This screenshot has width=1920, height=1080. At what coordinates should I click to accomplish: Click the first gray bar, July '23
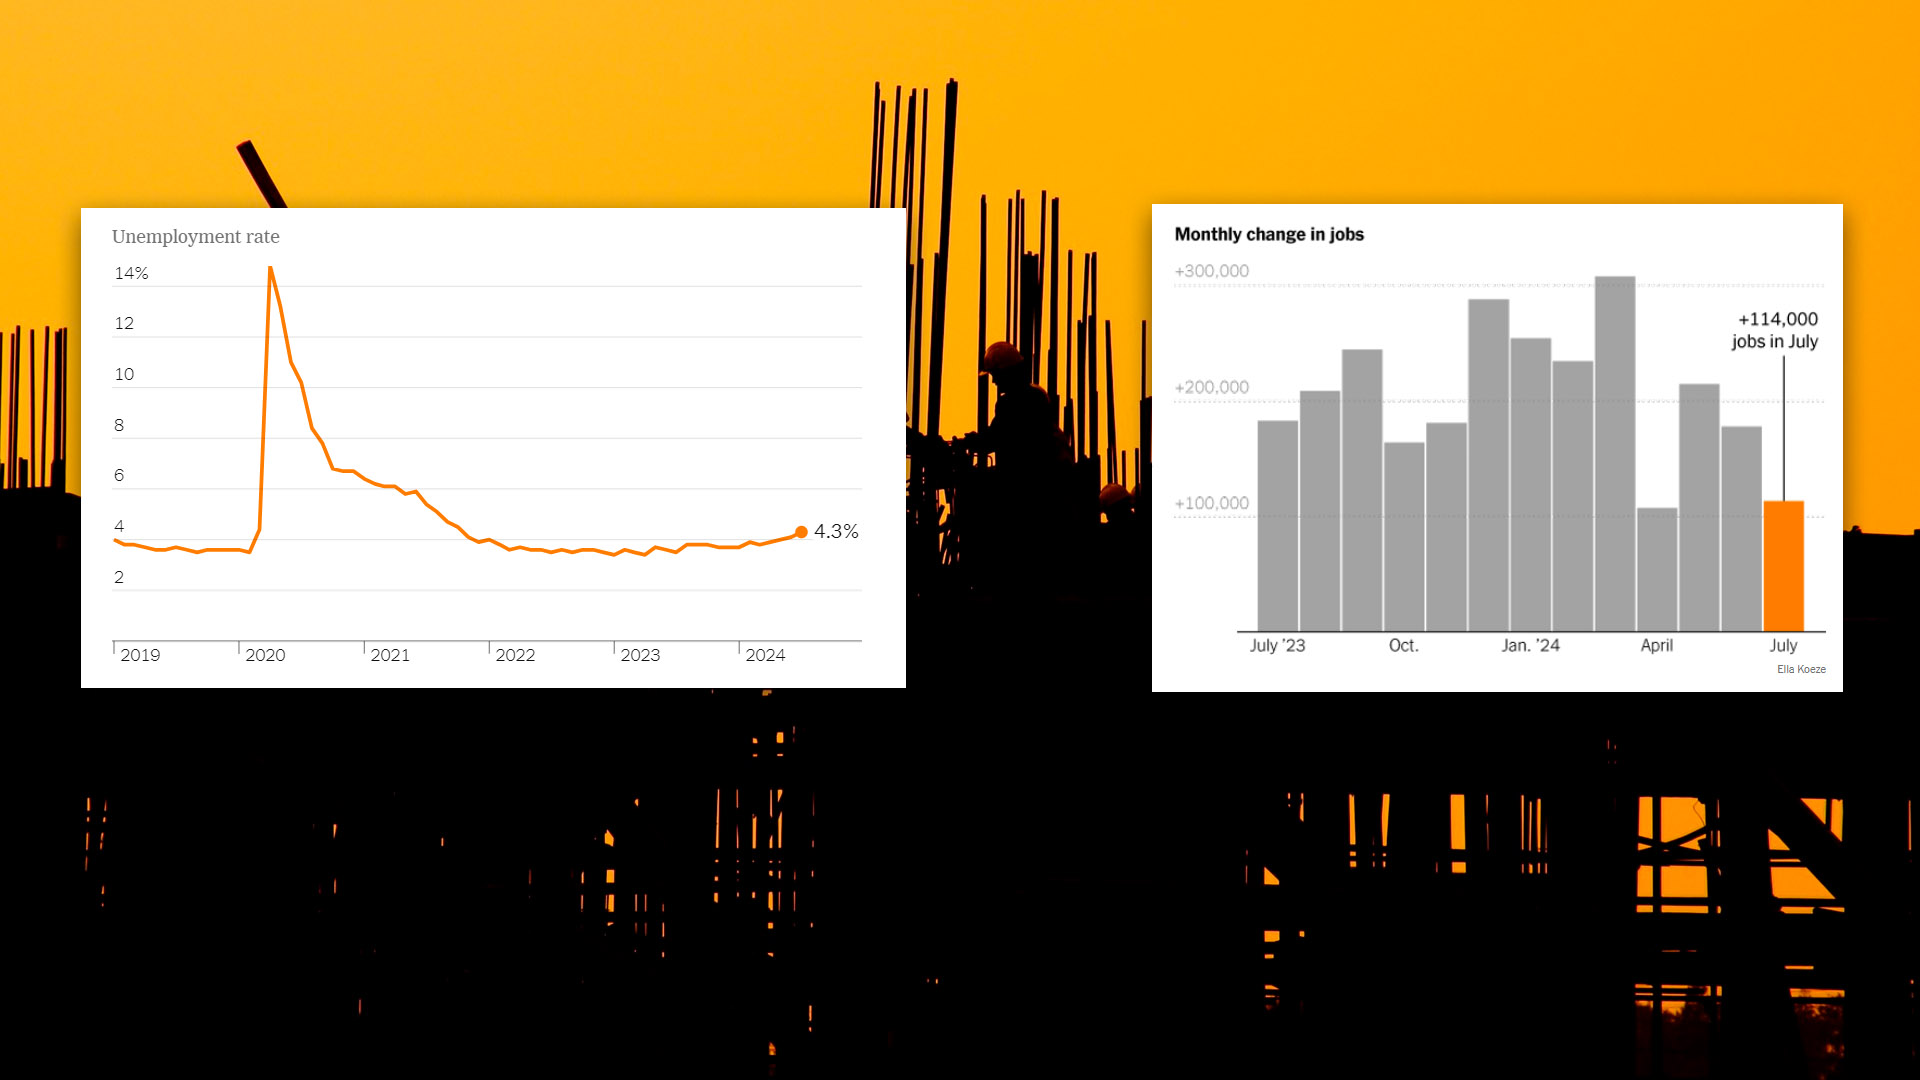pyautogui.click(x=1277, y=525)
